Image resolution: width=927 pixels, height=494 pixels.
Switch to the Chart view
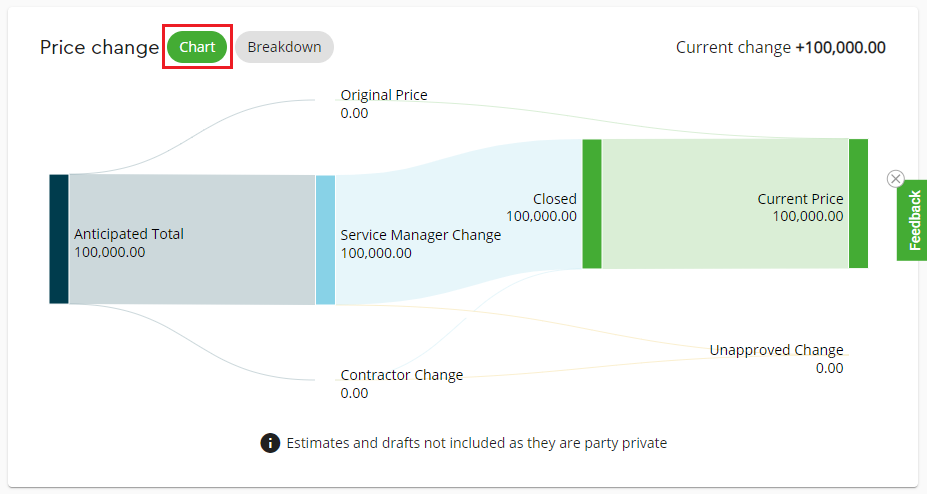tap(197, 47)
